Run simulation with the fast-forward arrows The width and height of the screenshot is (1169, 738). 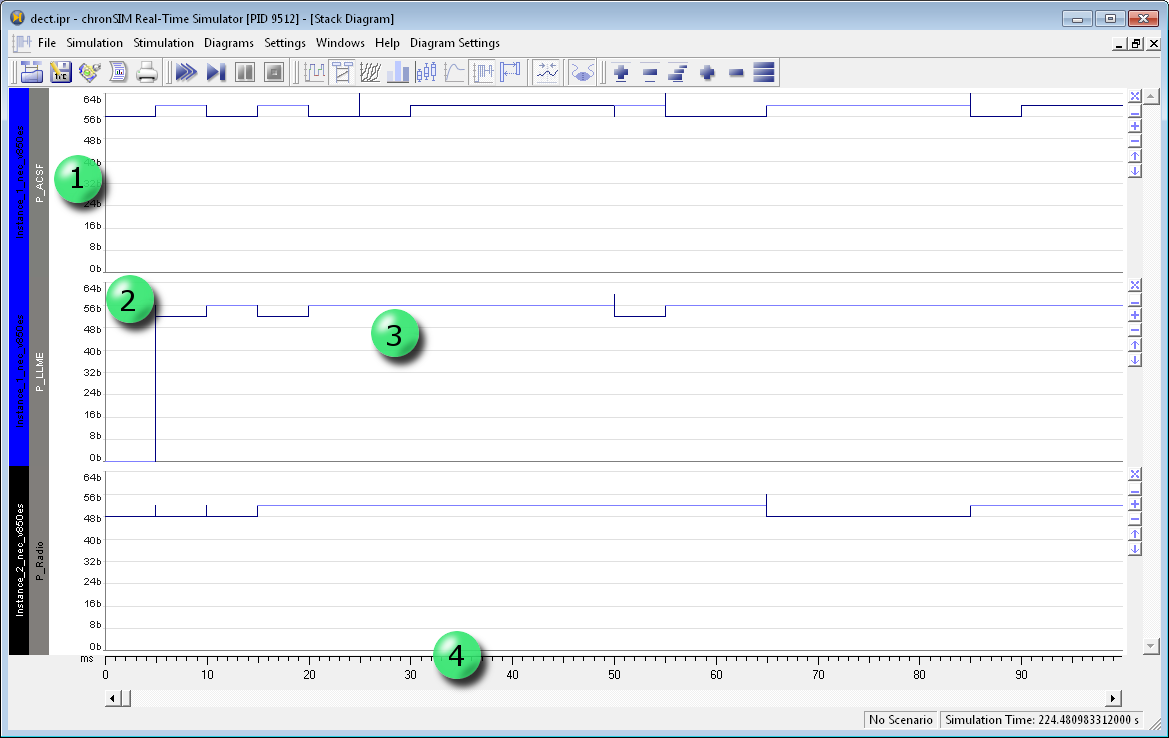pyautogui.click(x=186, y=72)
